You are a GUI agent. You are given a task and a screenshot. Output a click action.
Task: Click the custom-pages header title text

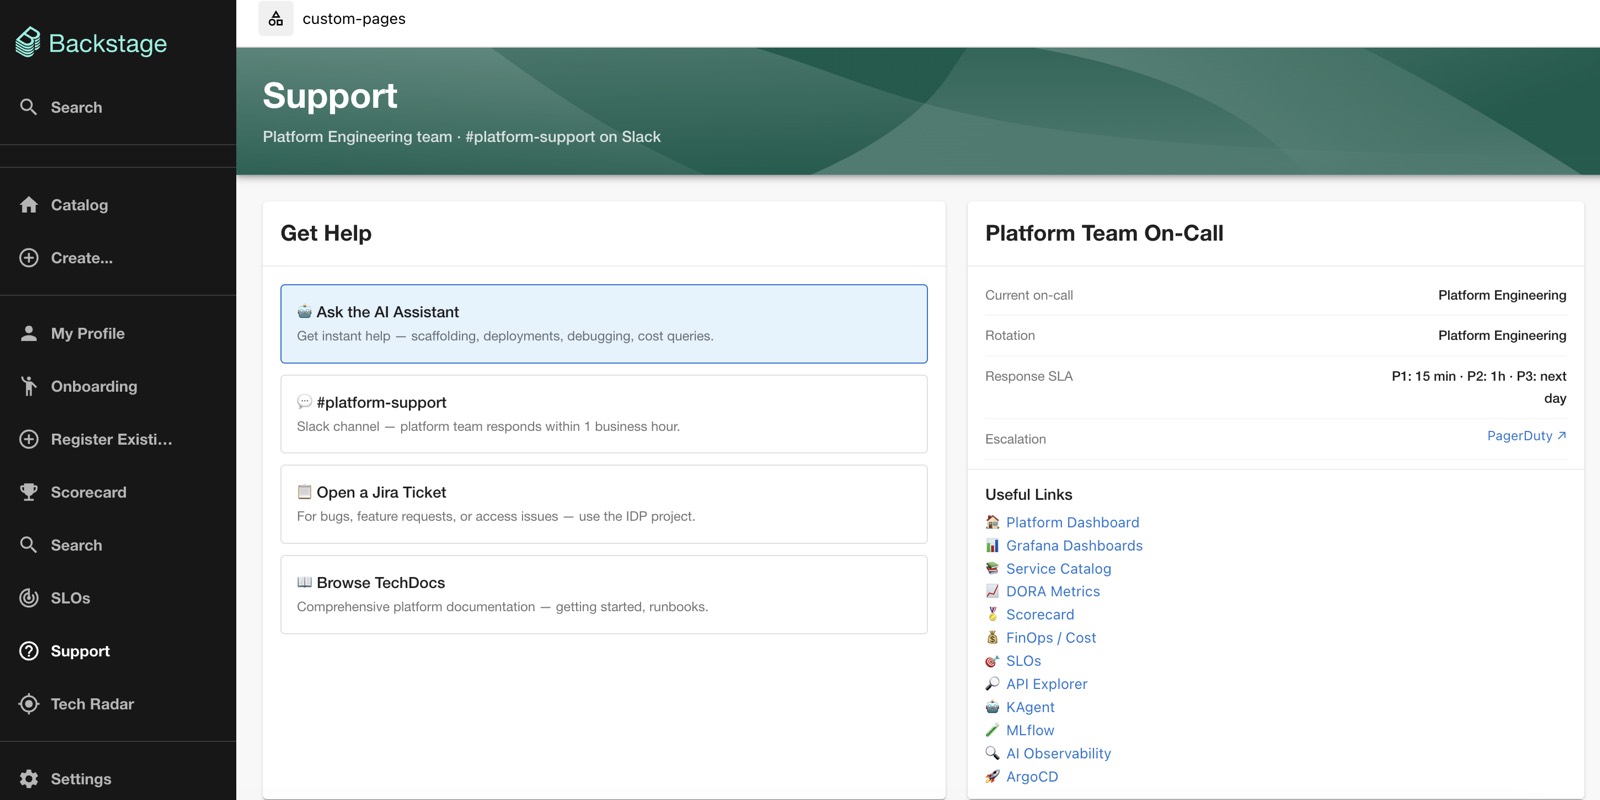click(354, 19)
